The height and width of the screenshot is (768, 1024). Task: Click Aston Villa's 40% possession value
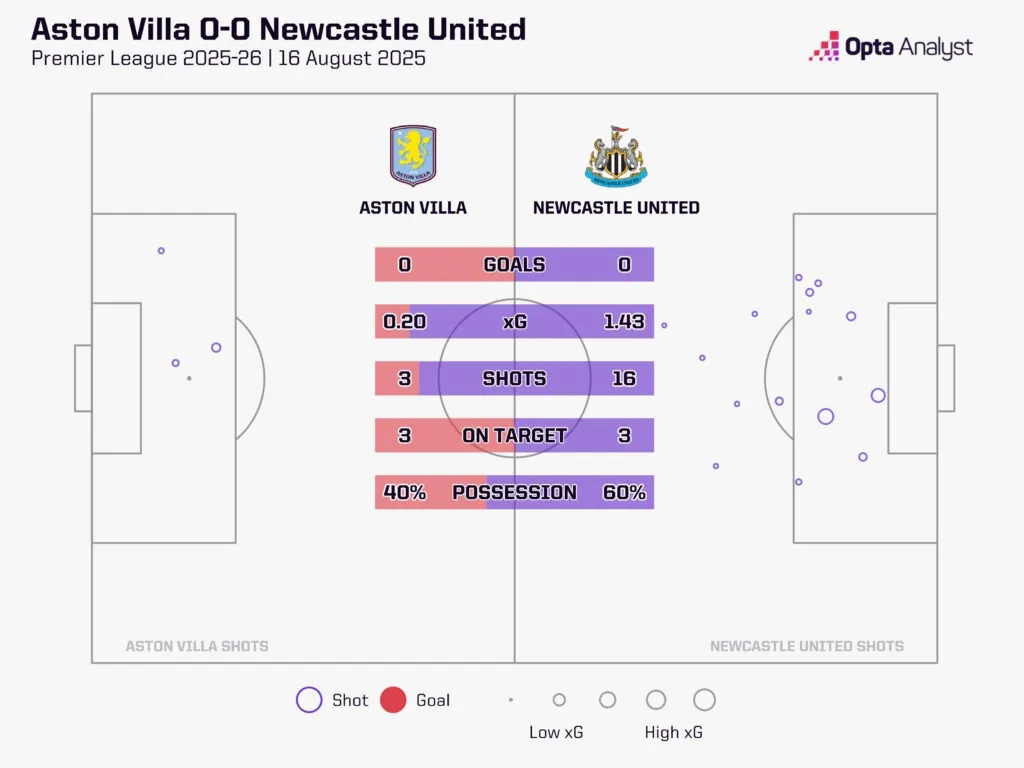404,493
